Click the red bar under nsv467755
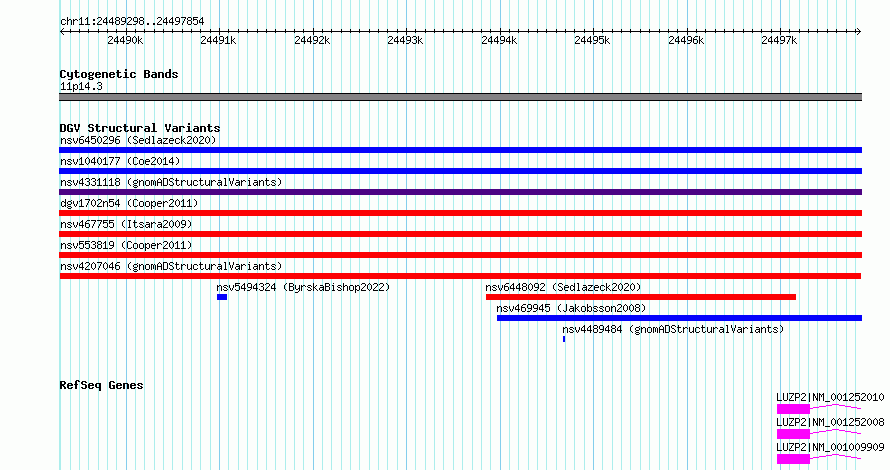Viewport: 890px width, 470px height. pyautogui.click(x=460, y=234)
